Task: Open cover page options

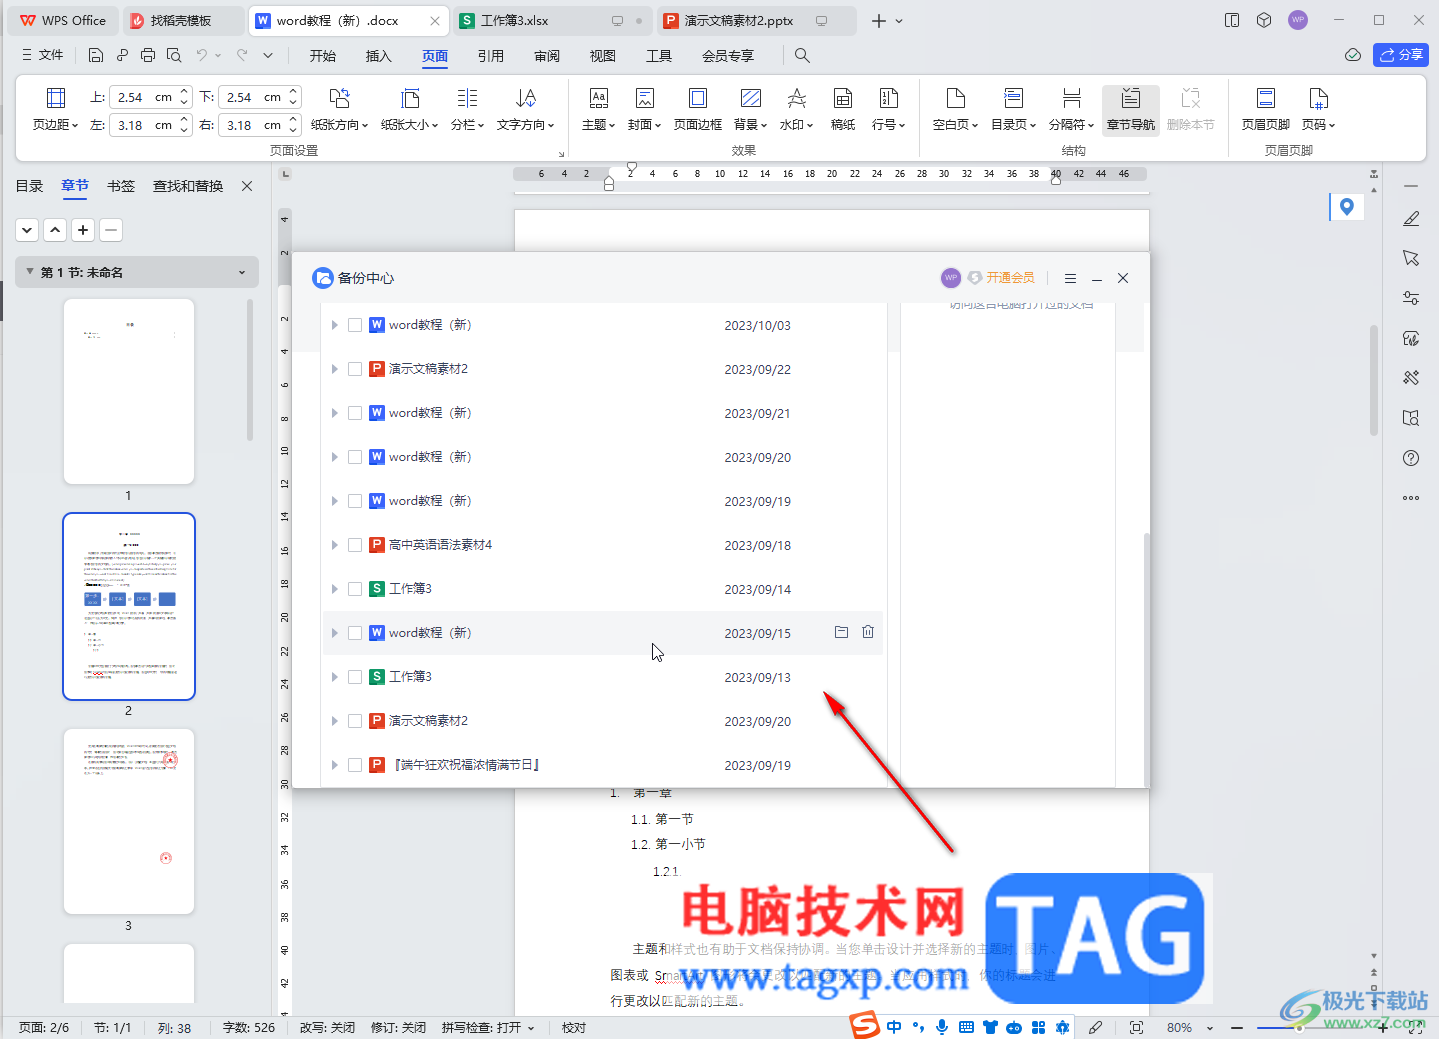Action: (x=644, y=109)
